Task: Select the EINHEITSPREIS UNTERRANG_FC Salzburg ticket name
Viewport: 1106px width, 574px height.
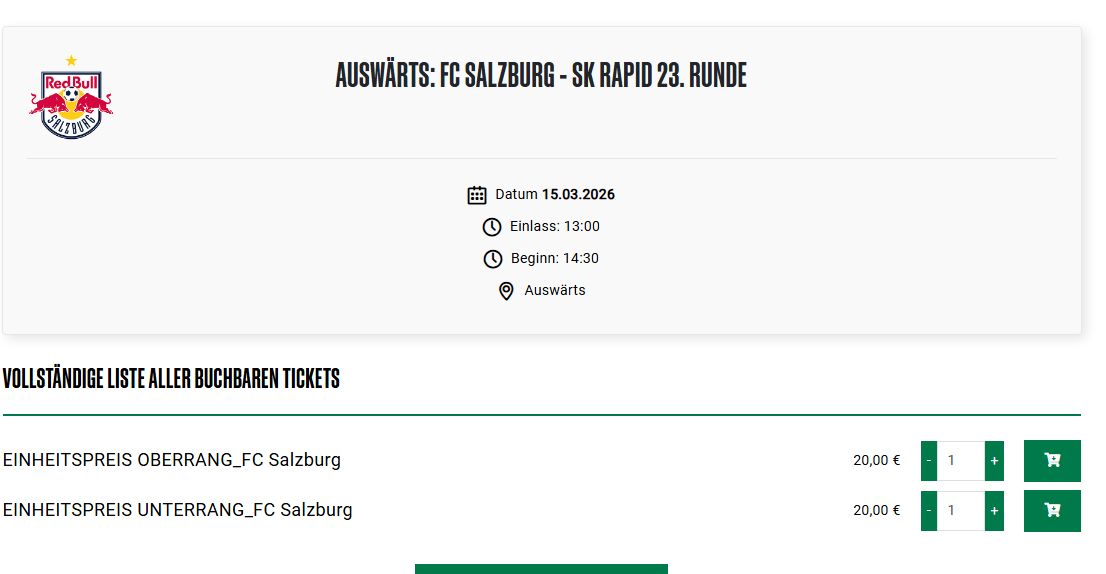Action: click(x=178, y=510)
